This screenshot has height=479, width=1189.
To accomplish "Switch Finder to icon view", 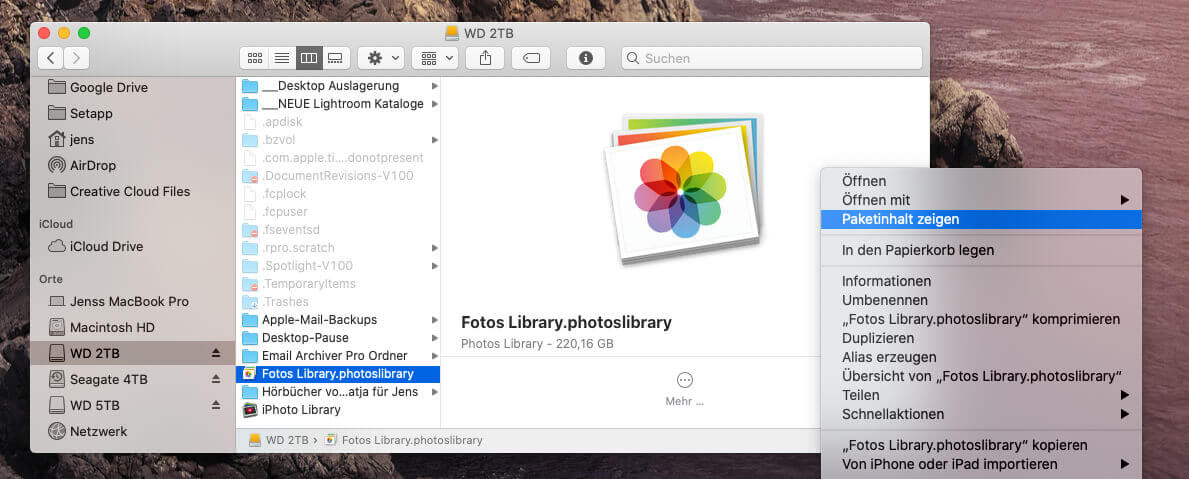I will (254, 58).
